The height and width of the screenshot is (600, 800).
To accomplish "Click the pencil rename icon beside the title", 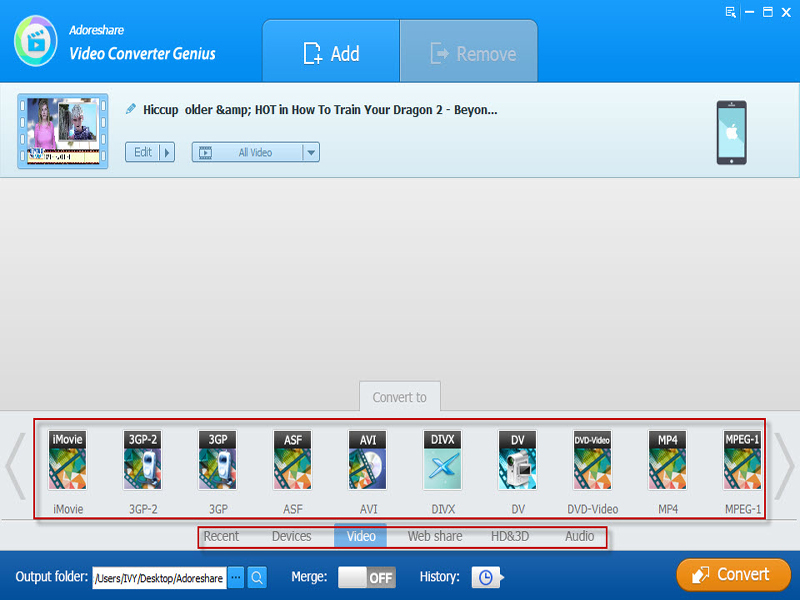I will click(x=131, y=109).
